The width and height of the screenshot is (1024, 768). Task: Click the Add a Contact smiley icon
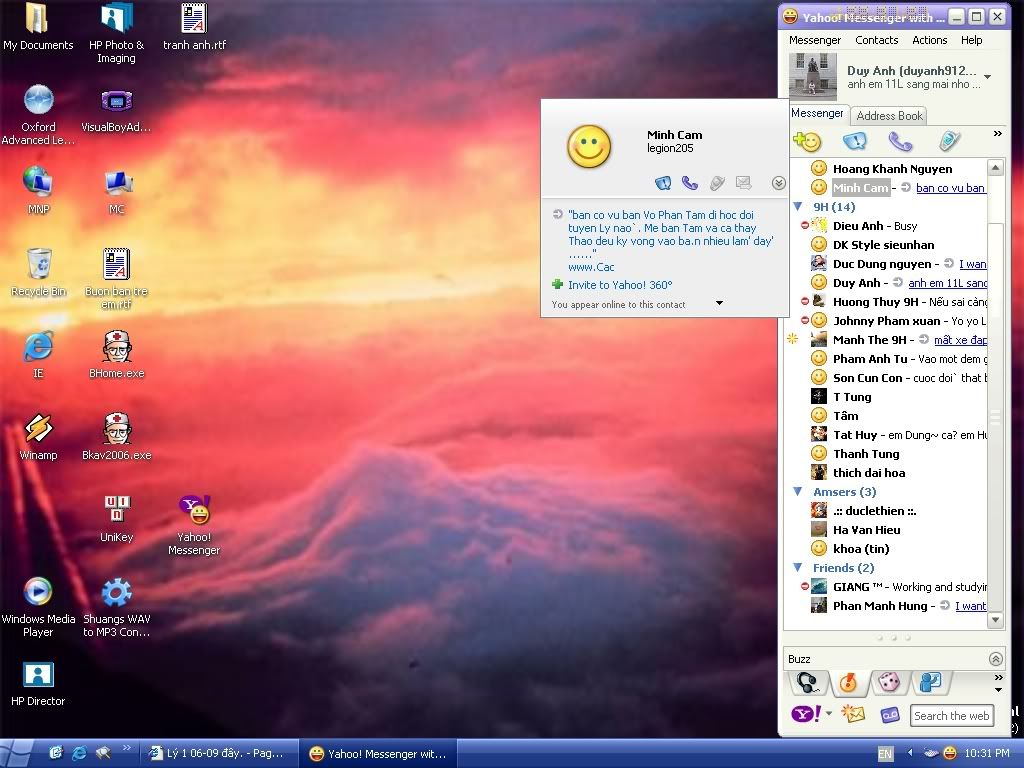pos(806,141)
